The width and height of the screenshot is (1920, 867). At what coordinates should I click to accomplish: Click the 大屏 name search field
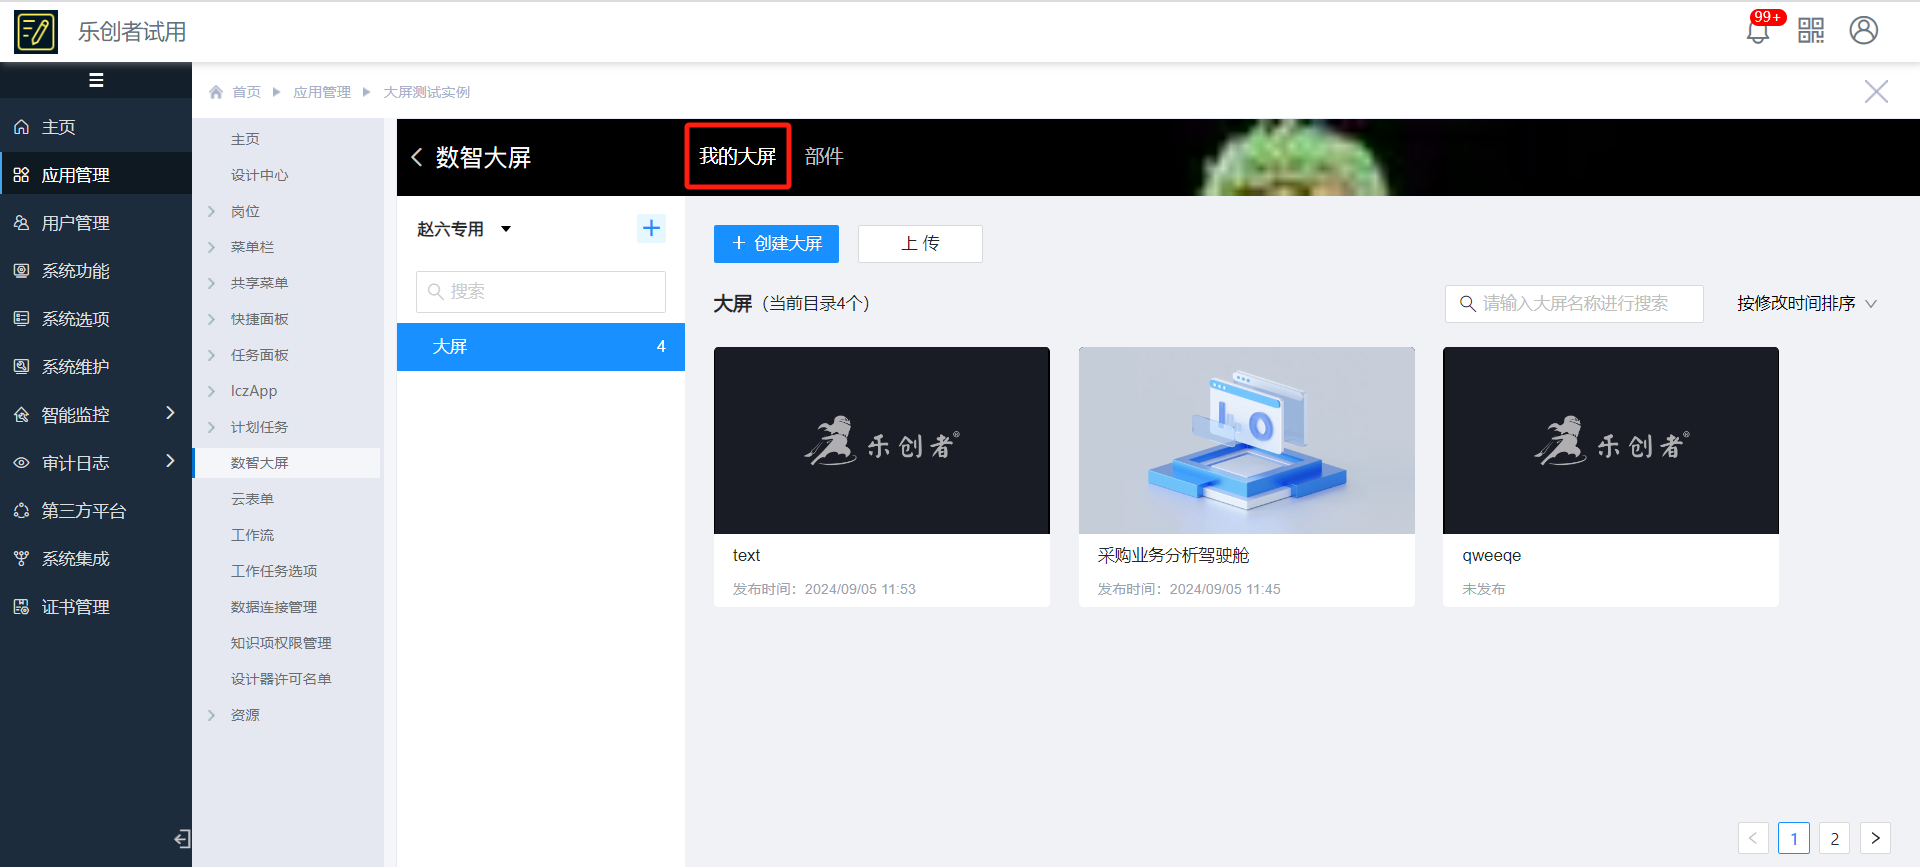1574,303
